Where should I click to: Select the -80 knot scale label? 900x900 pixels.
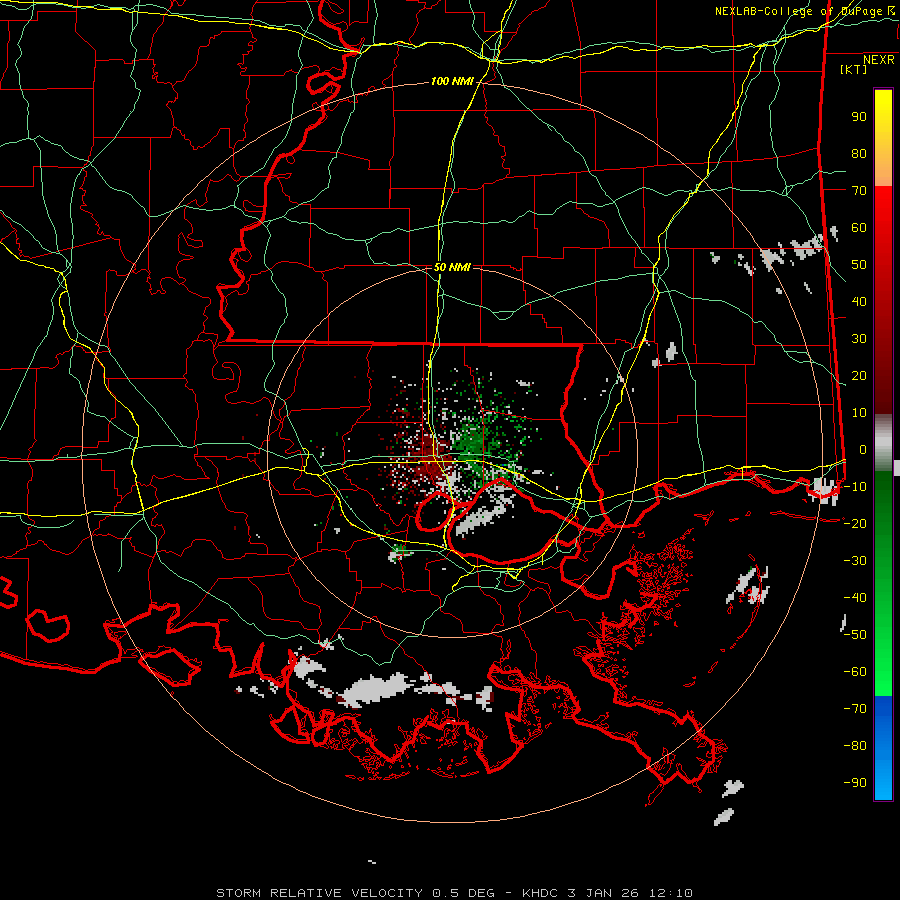[x=855, y=746]
